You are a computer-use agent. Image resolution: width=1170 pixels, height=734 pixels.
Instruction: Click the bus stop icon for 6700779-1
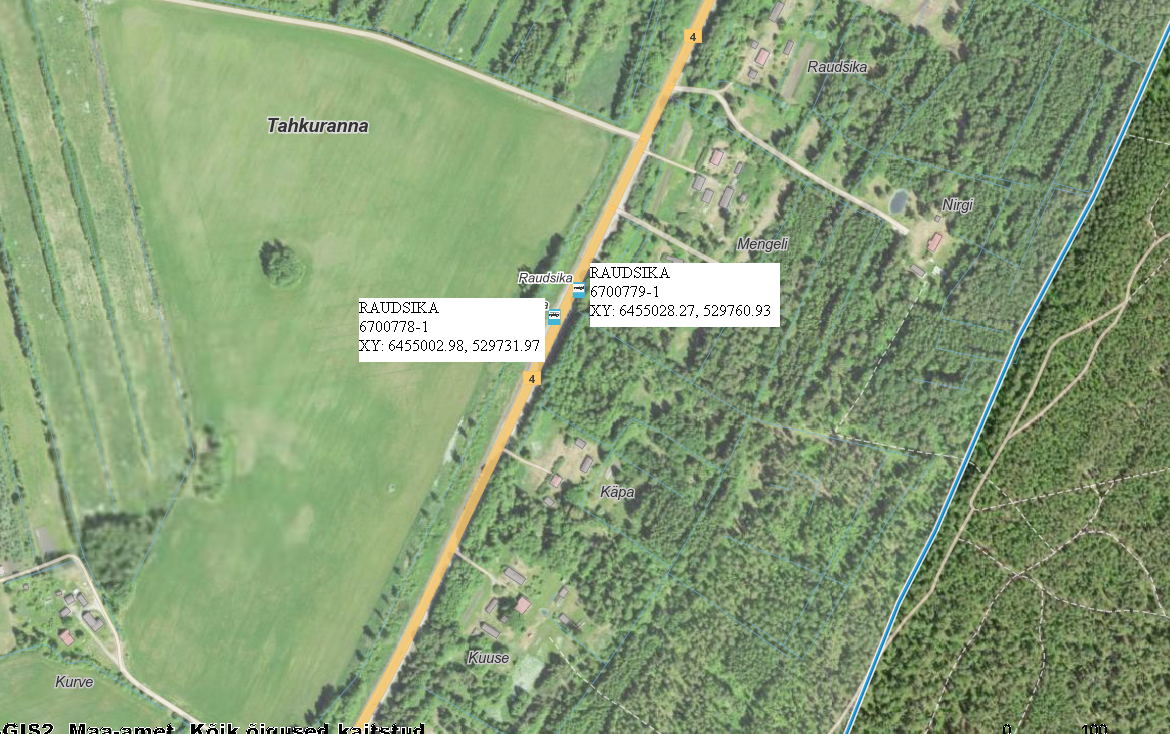[579, 289]
